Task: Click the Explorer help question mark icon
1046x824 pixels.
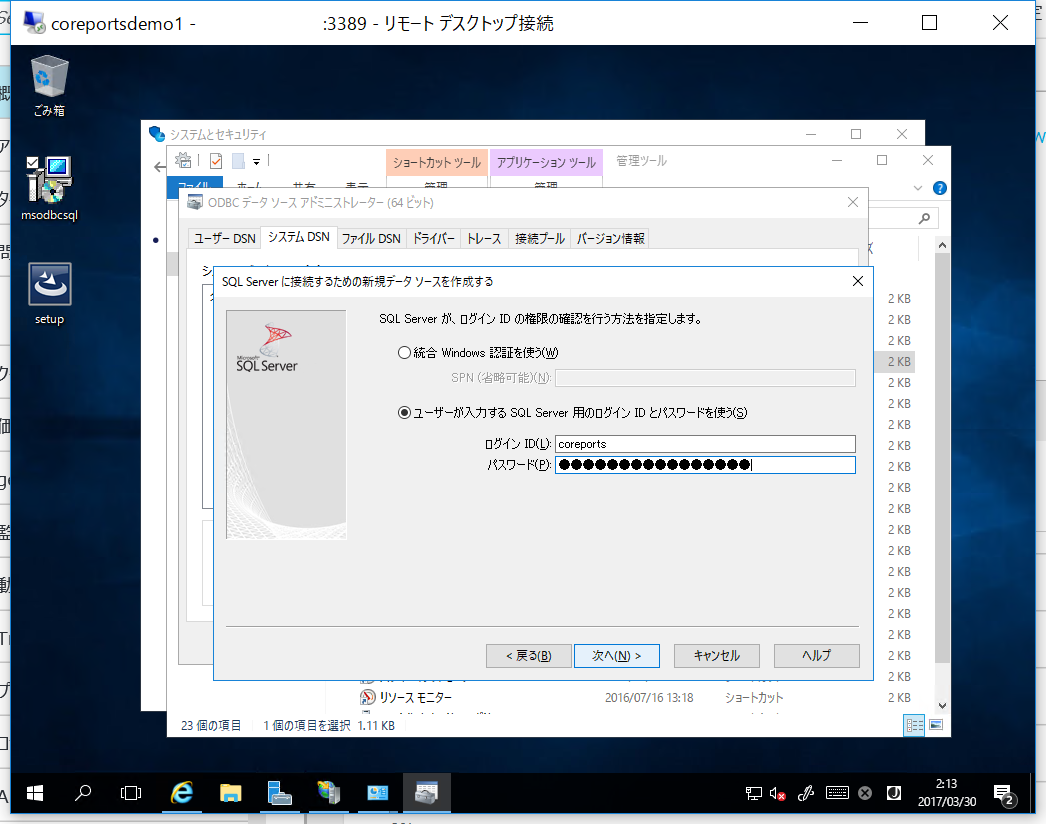Action: click(939, 188)
